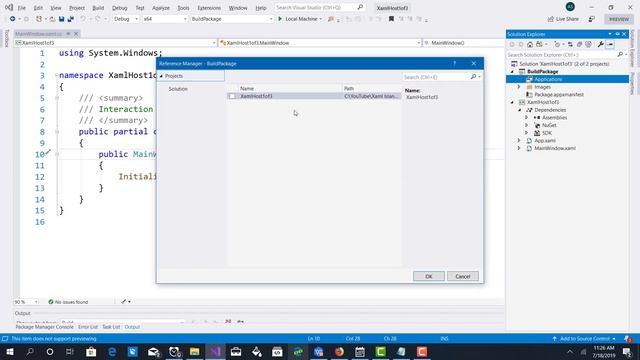Cancel the Reference Manager dialog
640x360 pixels.
[462, 276]
